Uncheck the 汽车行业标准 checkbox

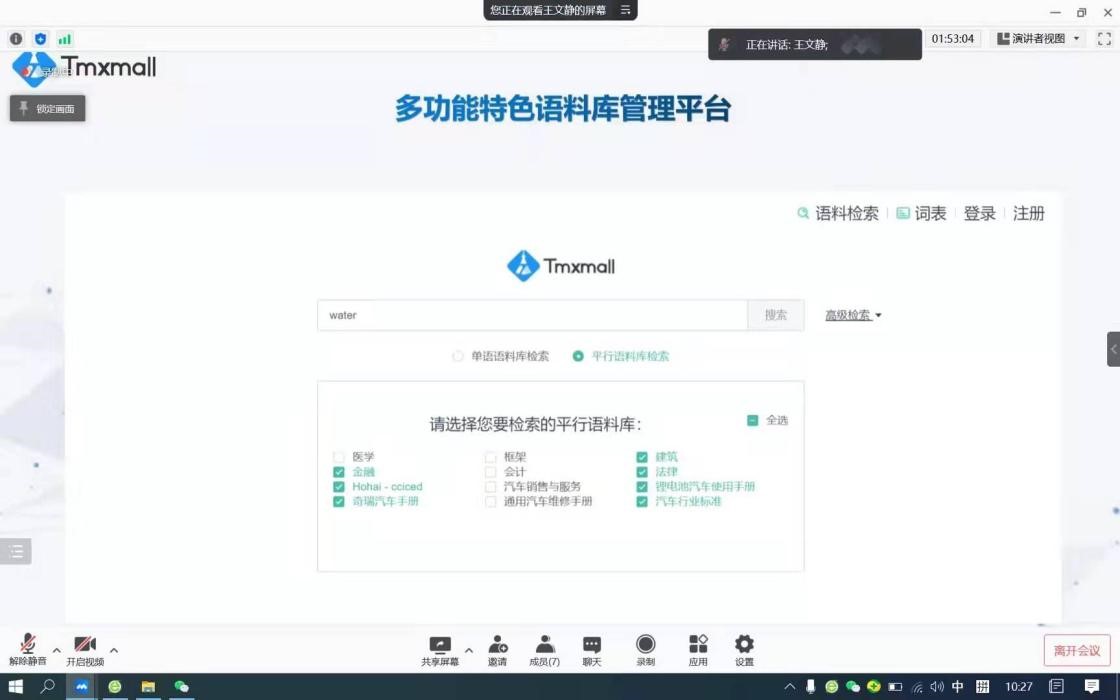[642, 502]
